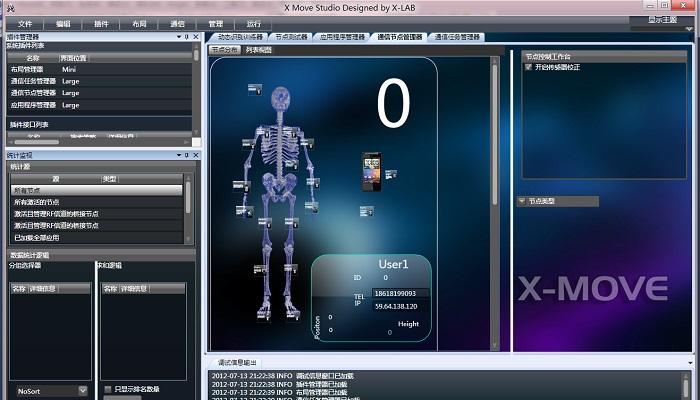The image size is (700, 400).
Task: Switch to the 通信节点管理器 tab
Action: coord(400,37)
